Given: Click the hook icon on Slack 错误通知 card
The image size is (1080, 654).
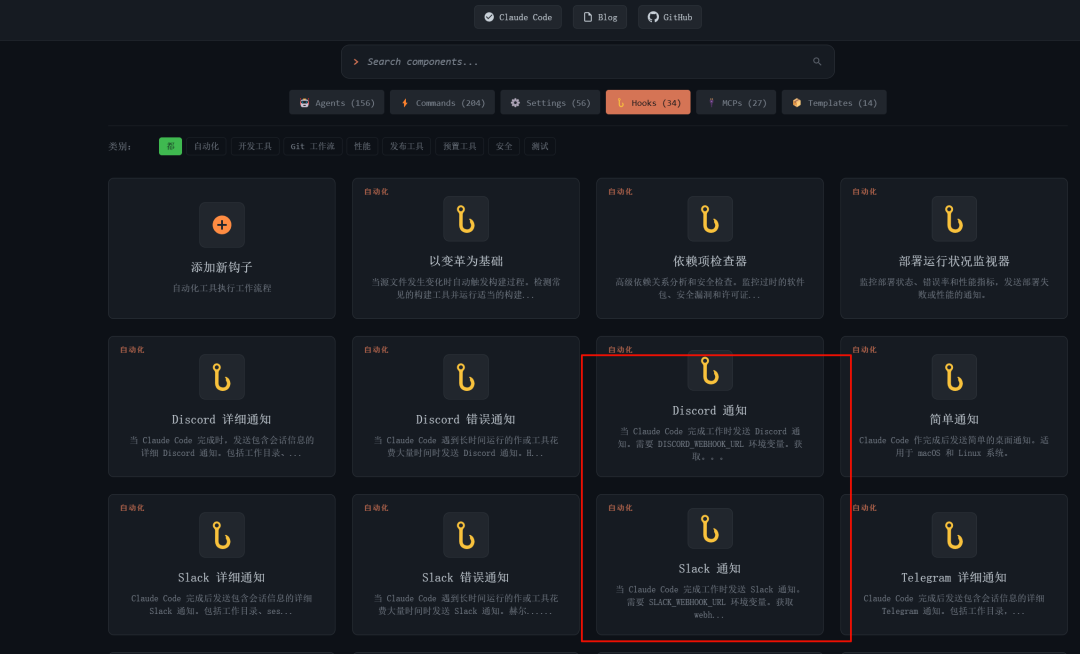Looking at the screenshot, I should coord(466,535).
